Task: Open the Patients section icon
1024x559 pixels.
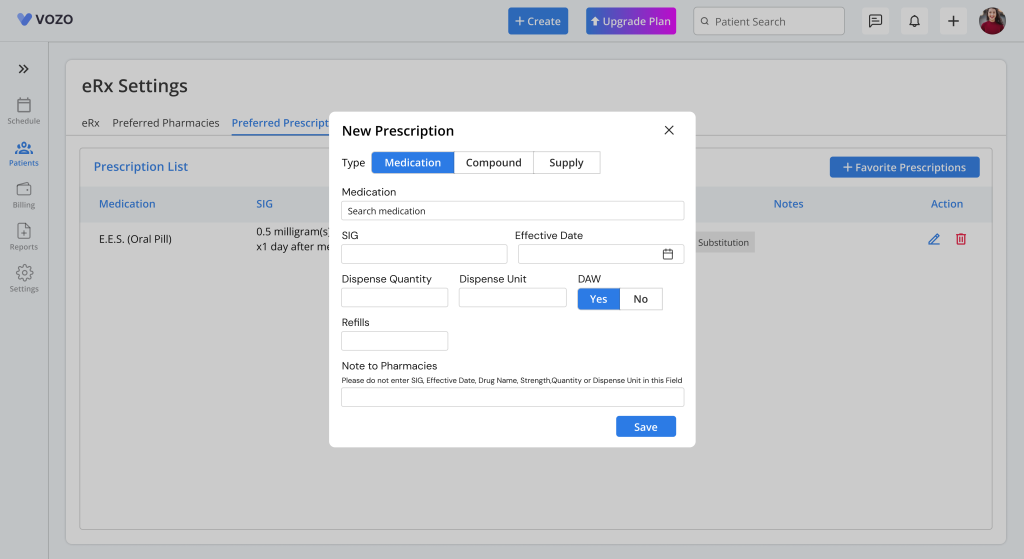Action: (24, 148)
